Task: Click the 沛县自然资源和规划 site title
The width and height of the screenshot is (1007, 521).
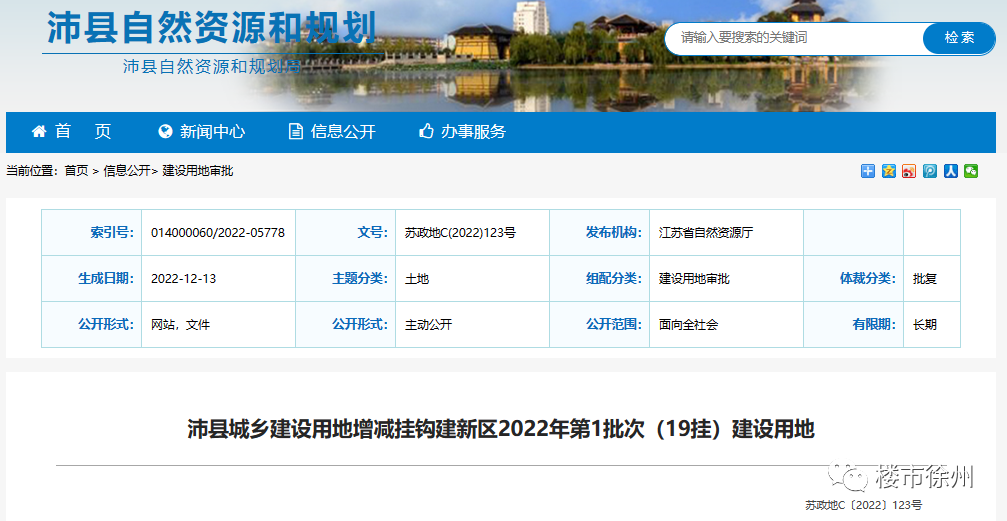Action: [x=211, y=28]
